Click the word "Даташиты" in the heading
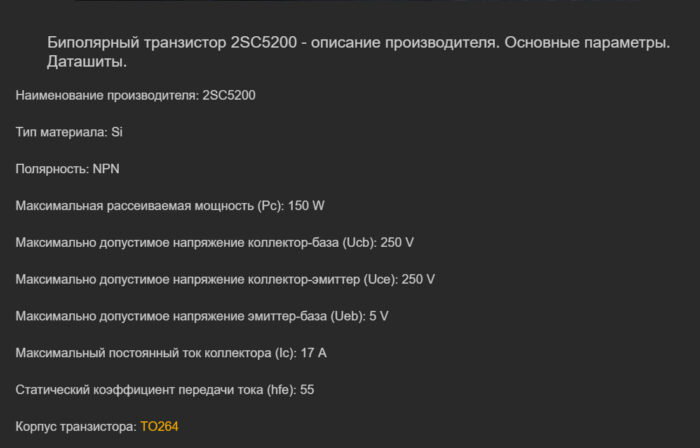The image size is (700, 448). 86,62
